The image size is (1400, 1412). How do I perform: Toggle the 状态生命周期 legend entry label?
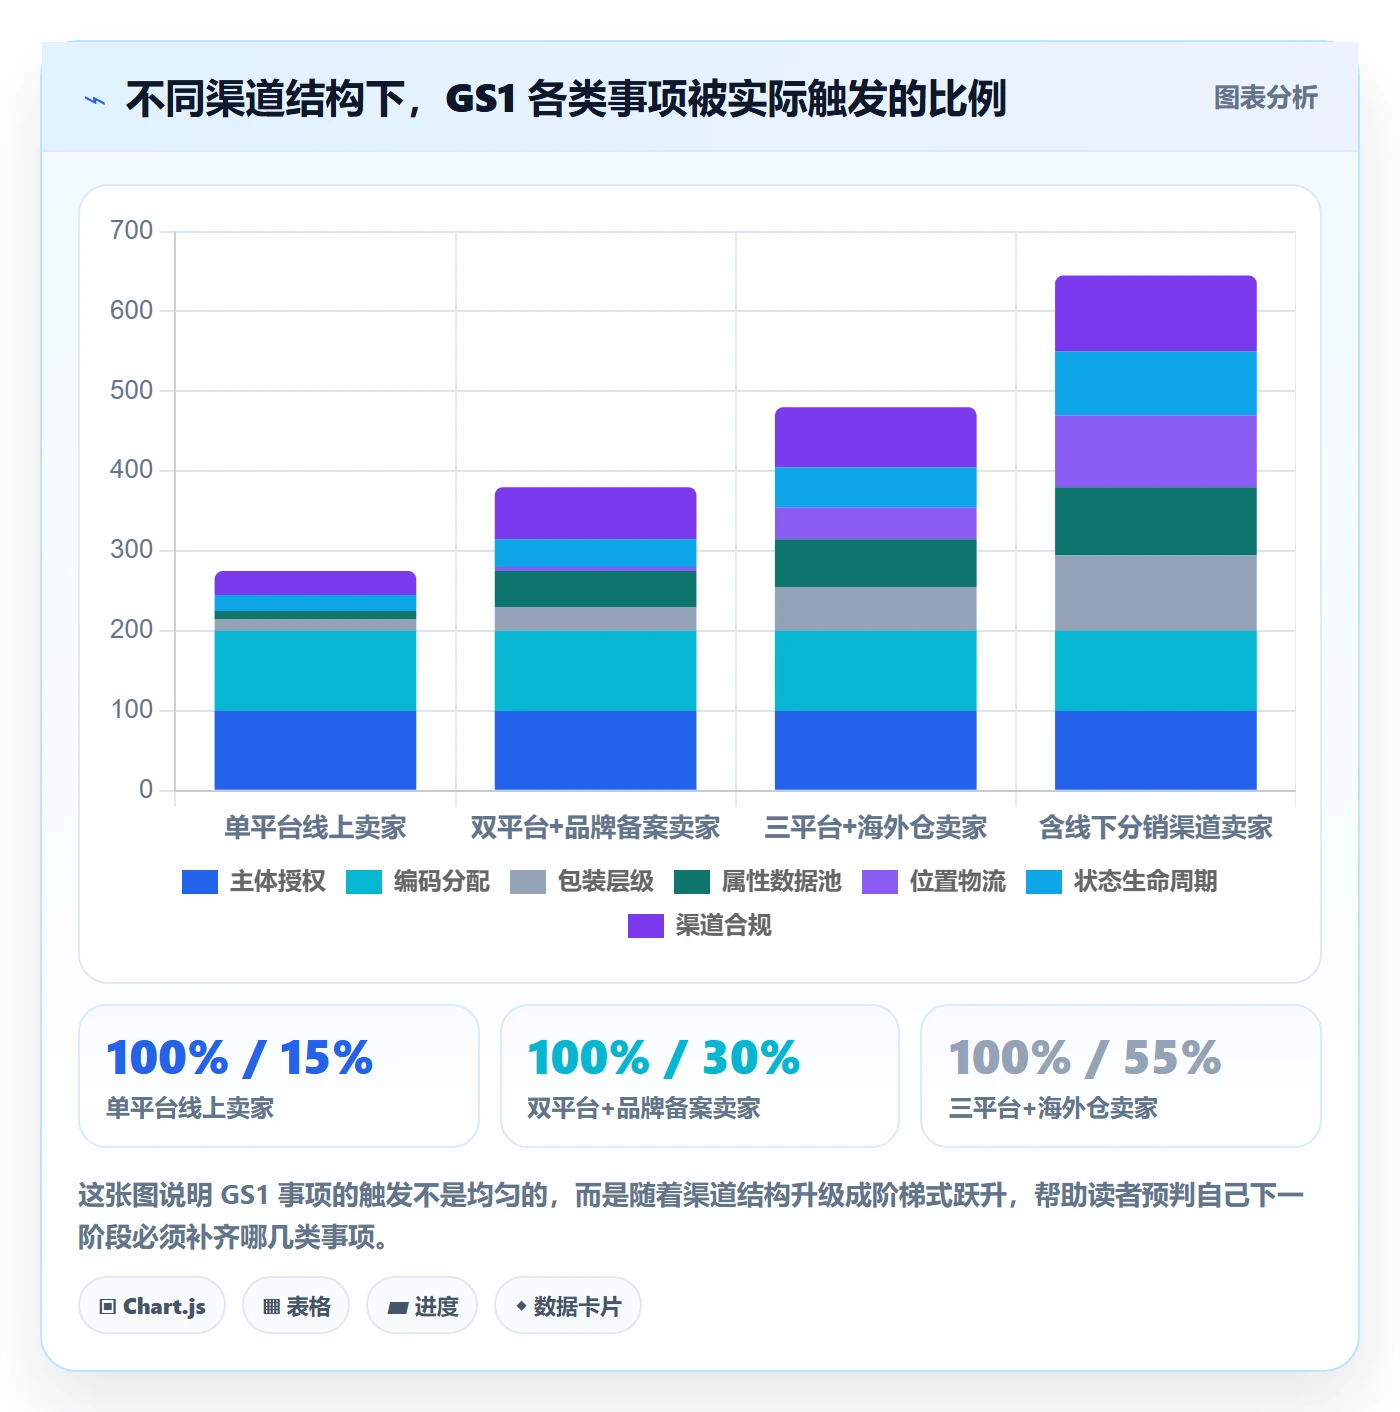tap(1145, 882)
